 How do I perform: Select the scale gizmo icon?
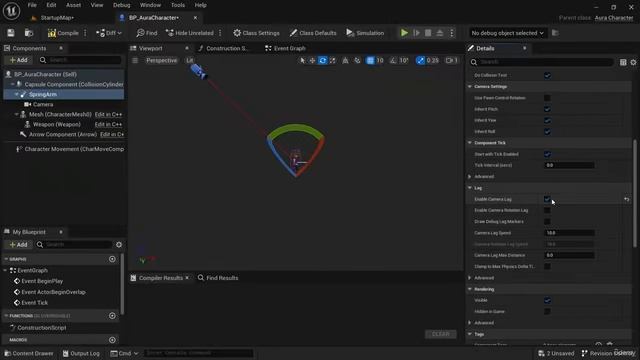[x=333, y=60]
